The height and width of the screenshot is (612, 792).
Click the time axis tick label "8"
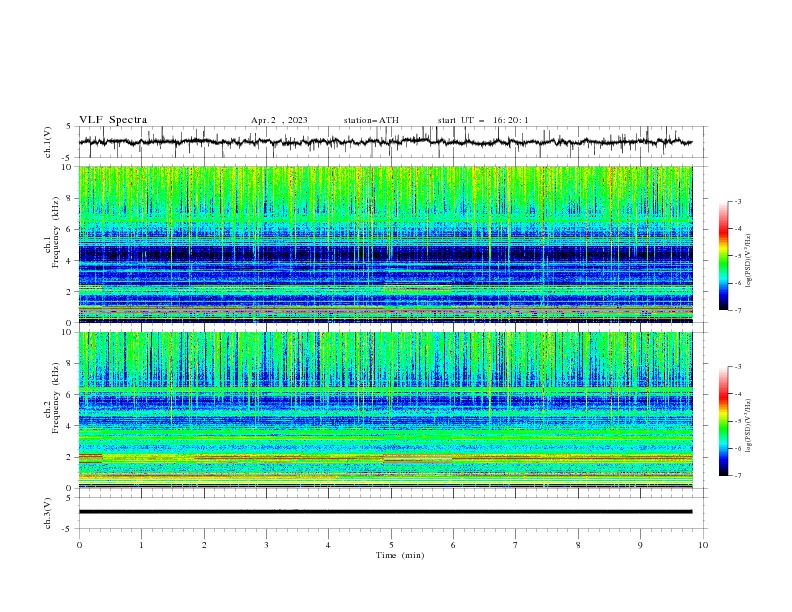pyautogui.click(x=578, y=545)
